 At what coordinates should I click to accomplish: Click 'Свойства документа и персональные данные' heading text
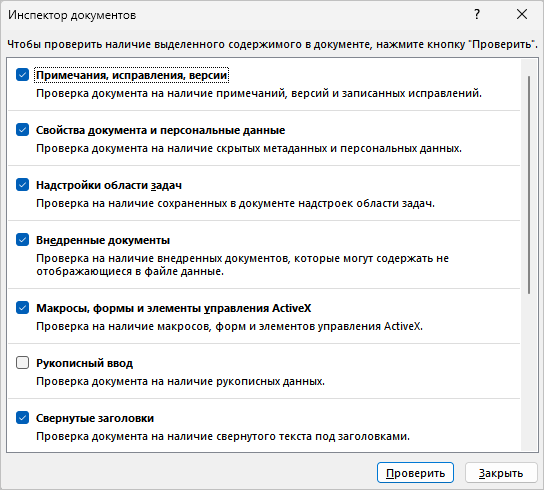click(x=161, y=130)
